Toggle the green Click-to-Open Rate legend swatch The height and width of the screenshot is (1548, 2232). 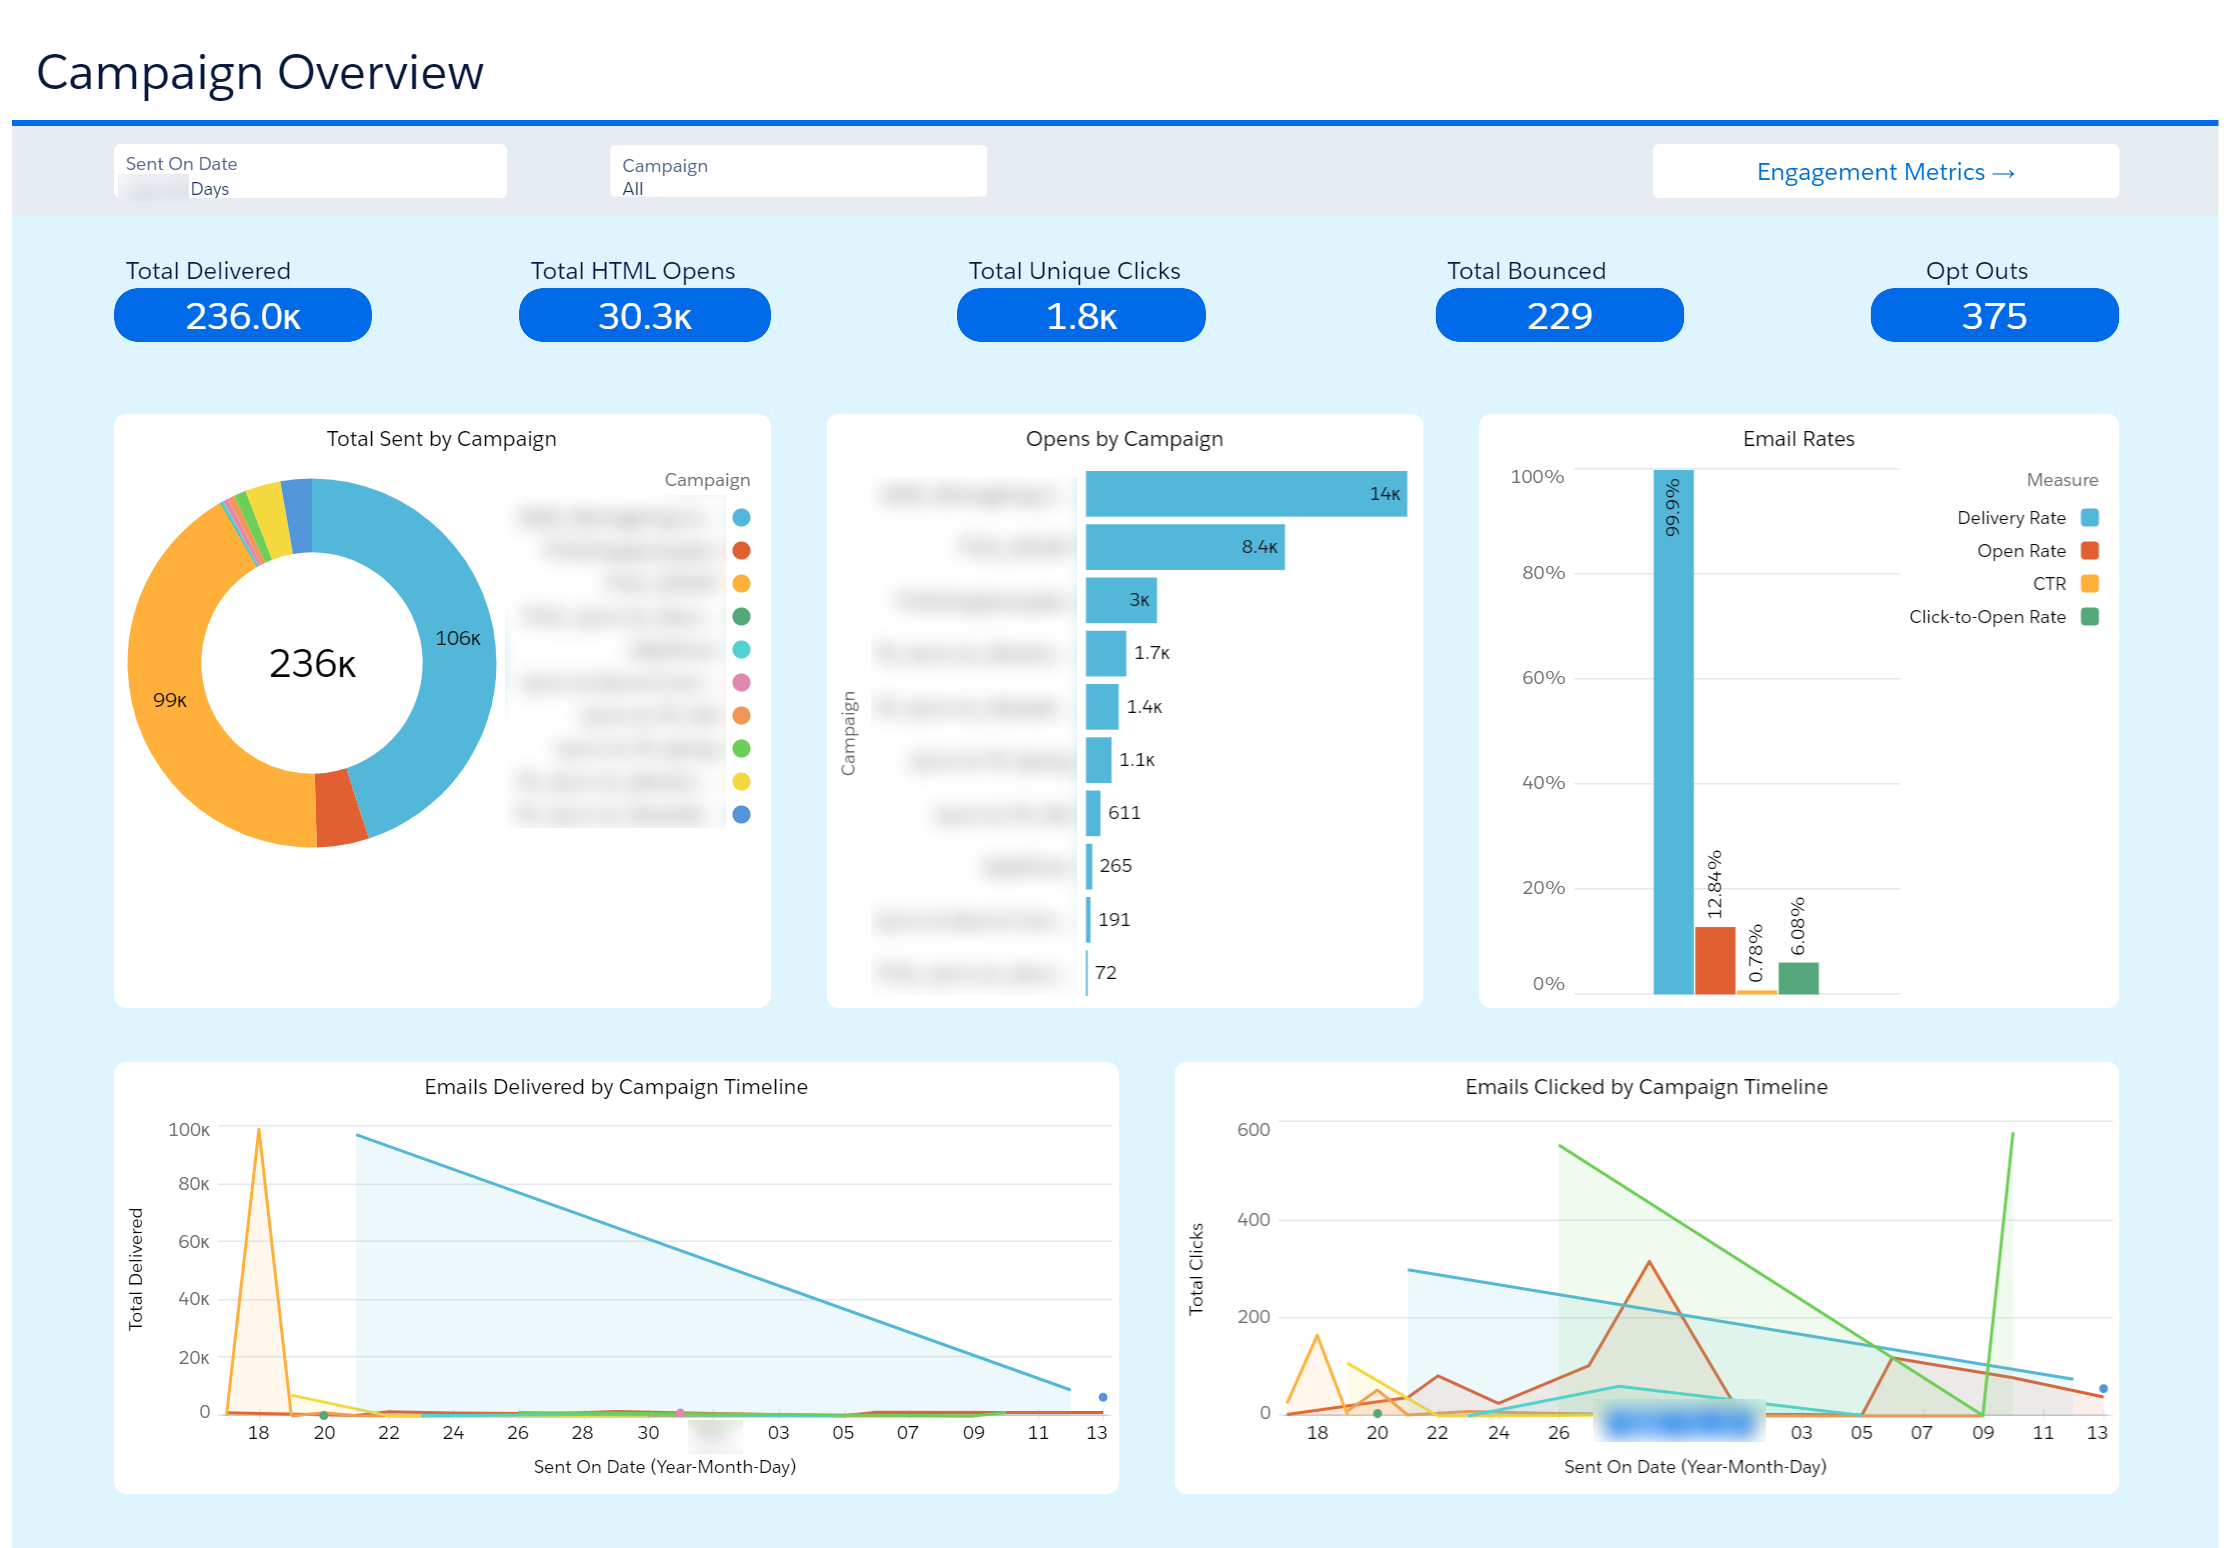[2089, 617]
